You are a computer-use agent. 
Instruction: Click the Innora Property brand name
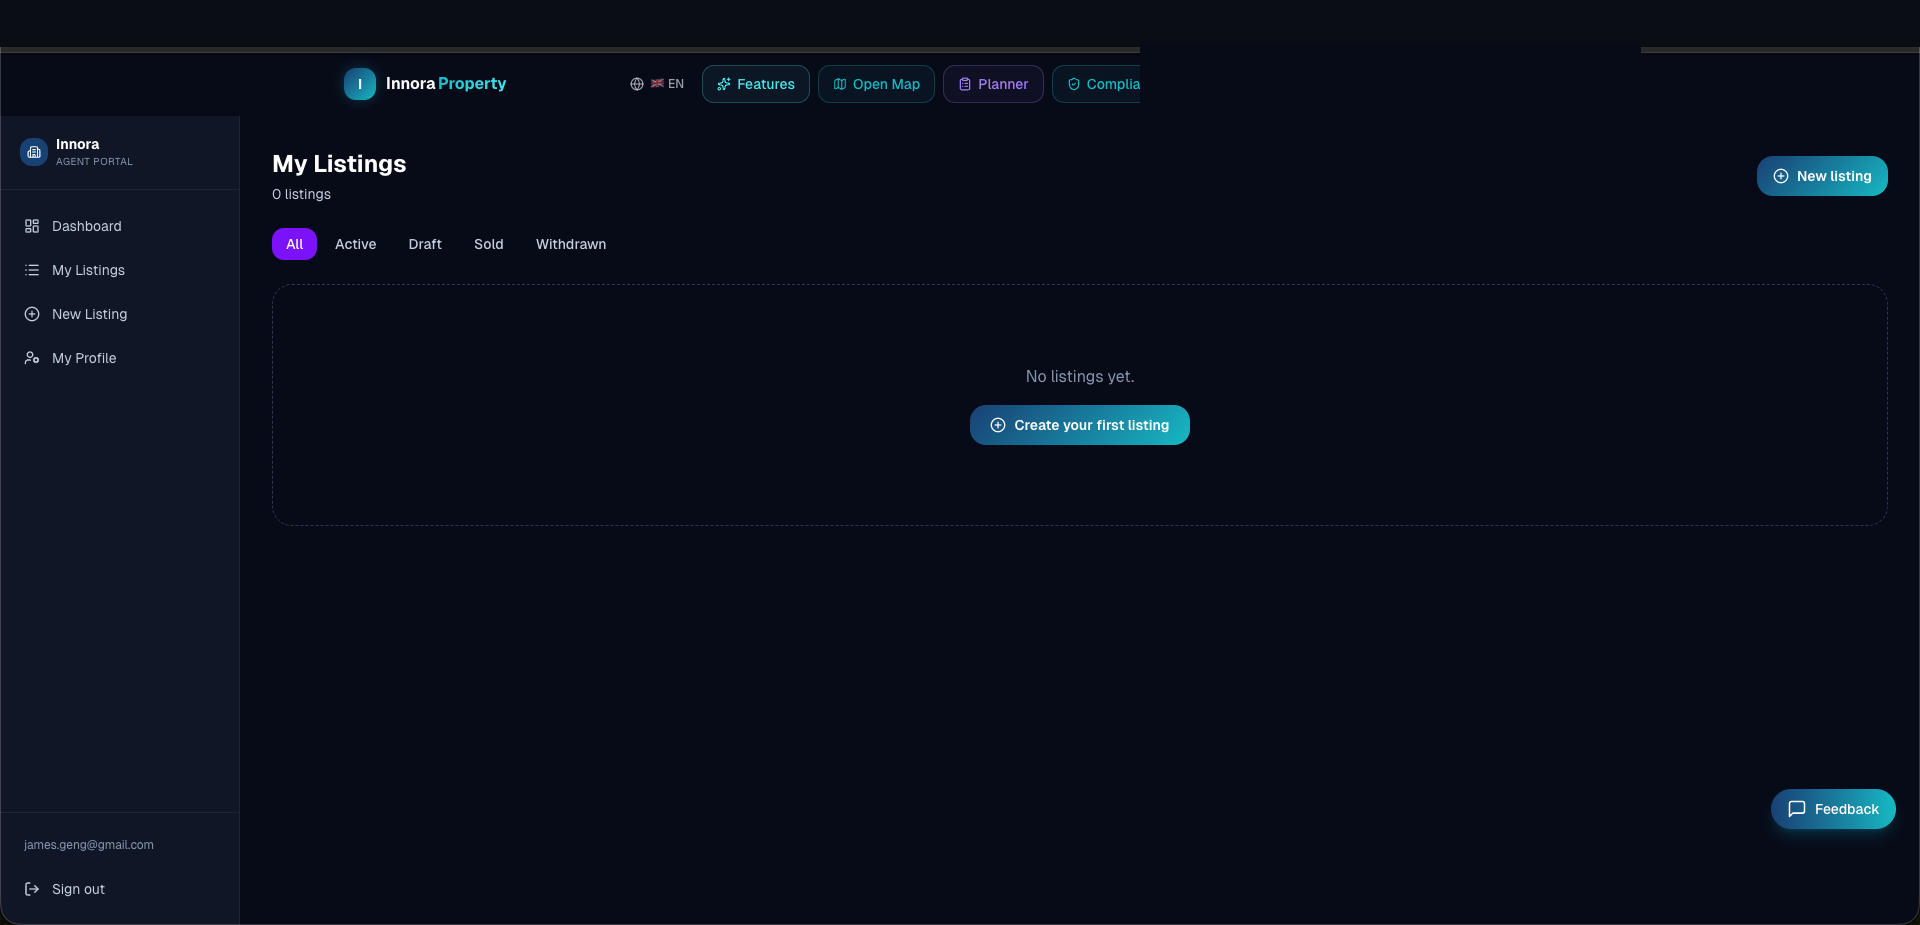pos(446,84)
